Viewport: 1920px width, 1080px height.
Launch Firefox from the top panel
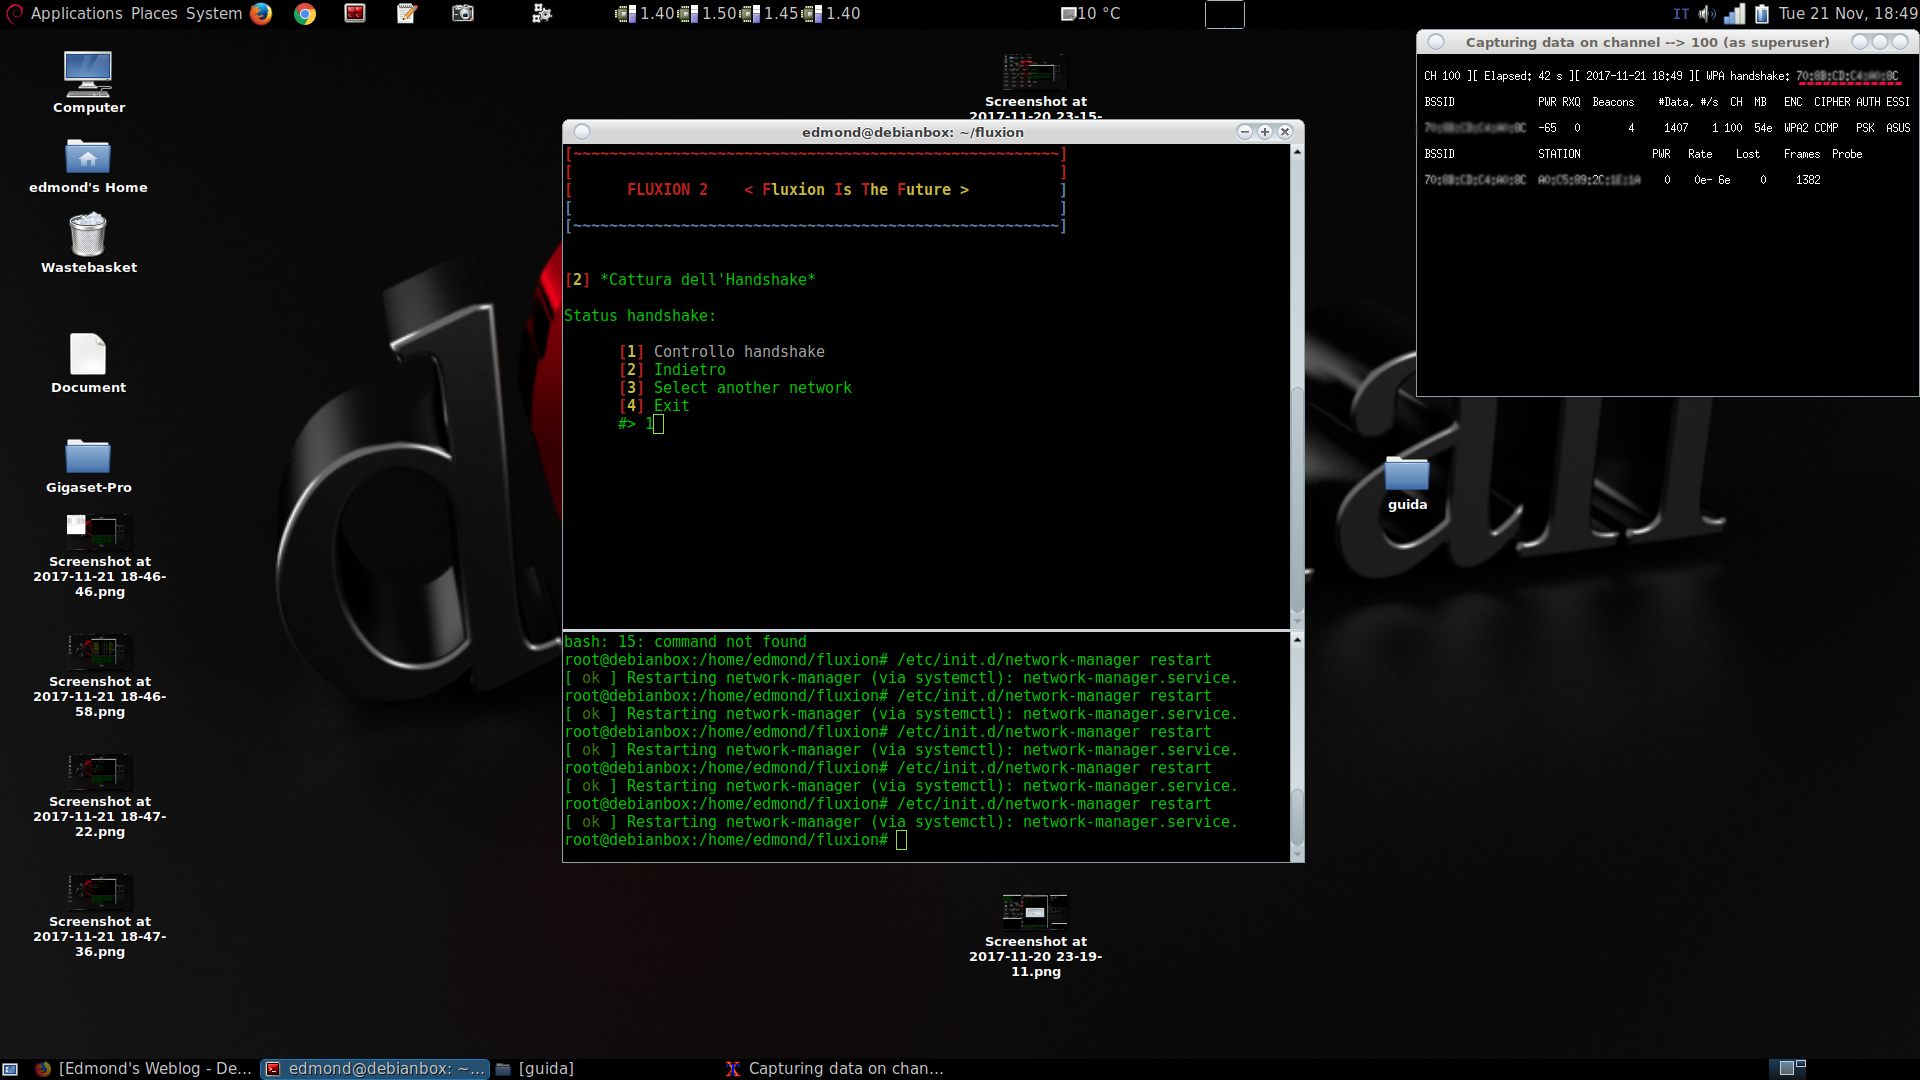point(261,13)
